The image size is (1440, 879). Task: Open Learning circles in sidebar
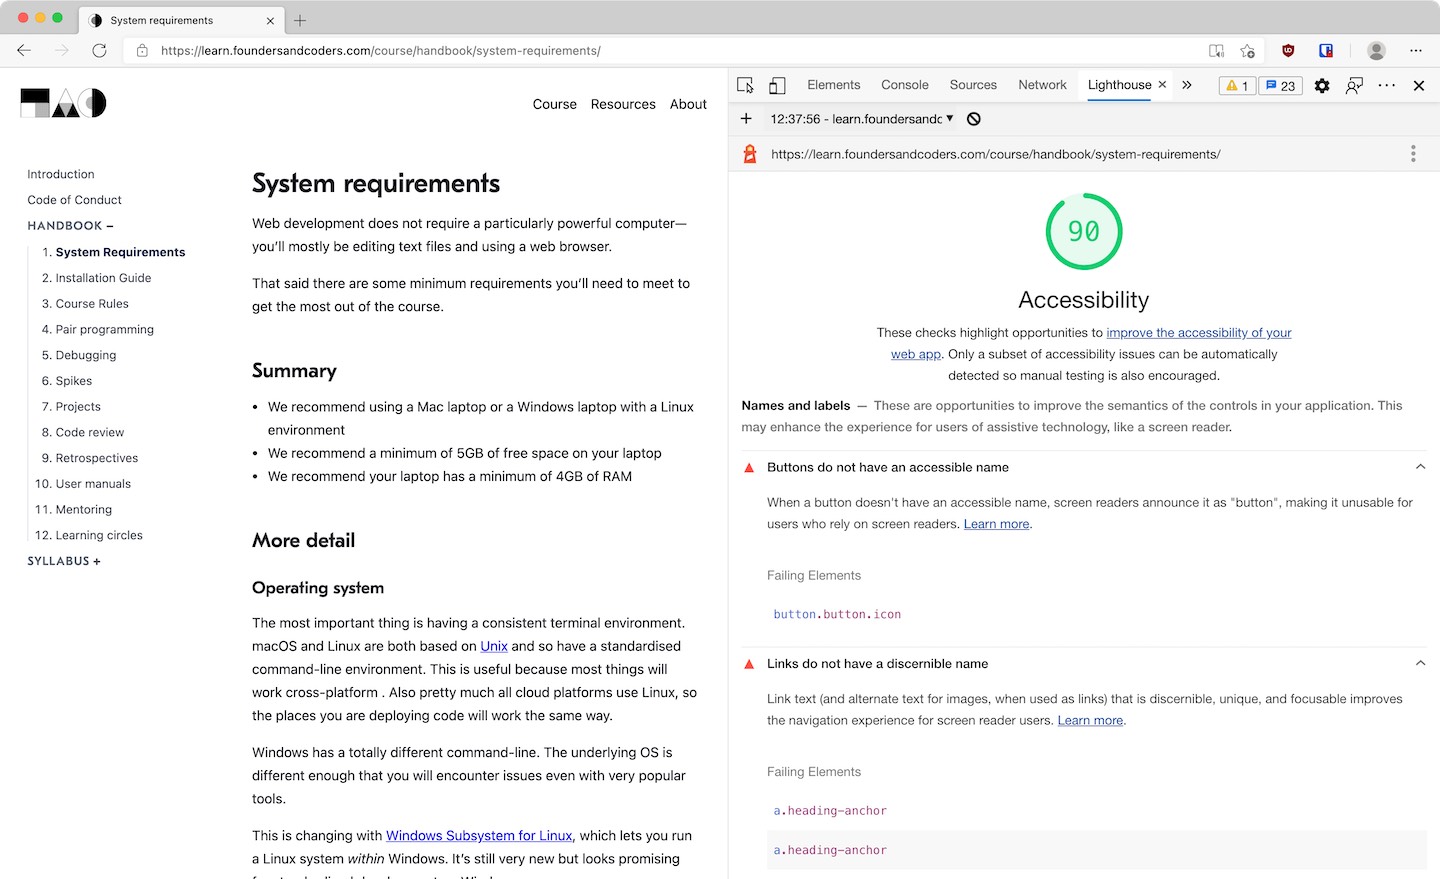click(99, 535)
